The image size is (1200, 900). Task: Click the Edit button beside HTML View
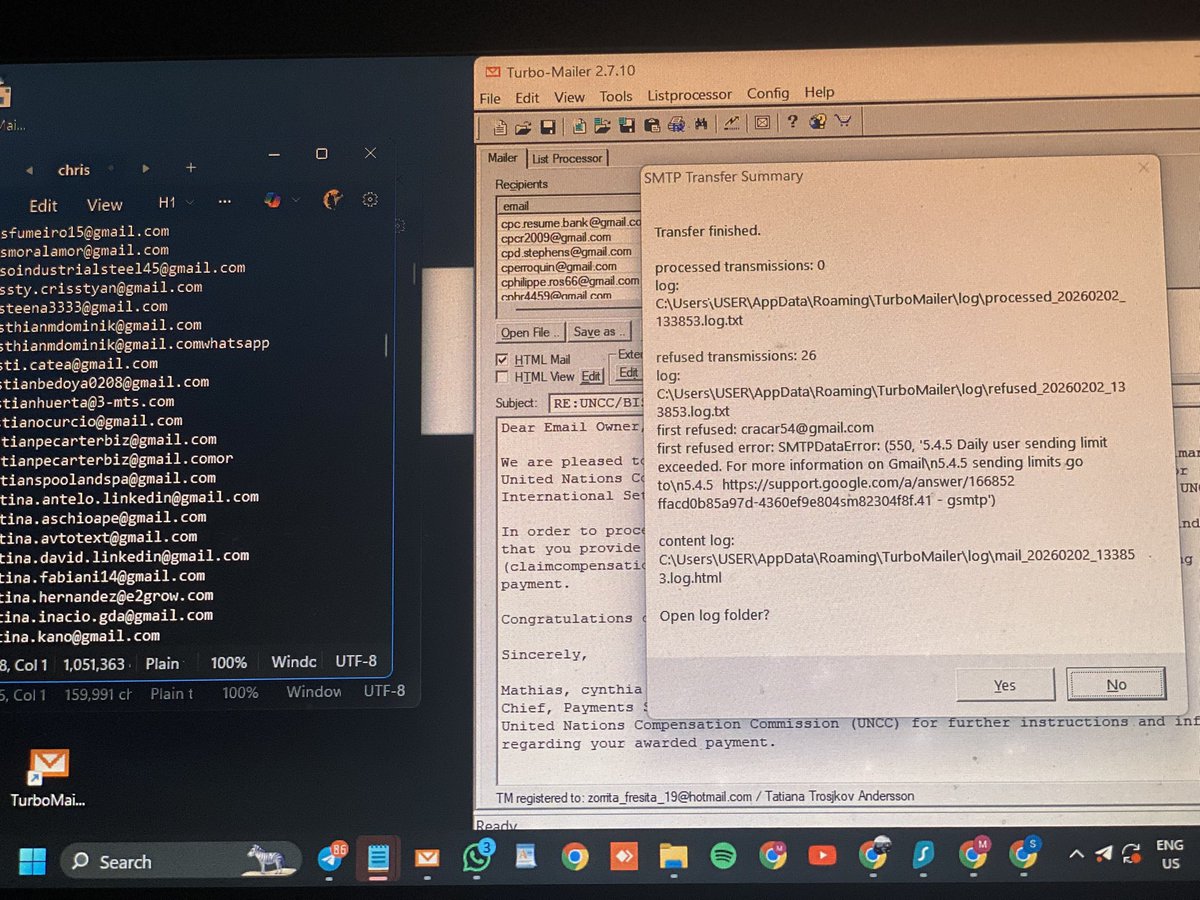592,376
